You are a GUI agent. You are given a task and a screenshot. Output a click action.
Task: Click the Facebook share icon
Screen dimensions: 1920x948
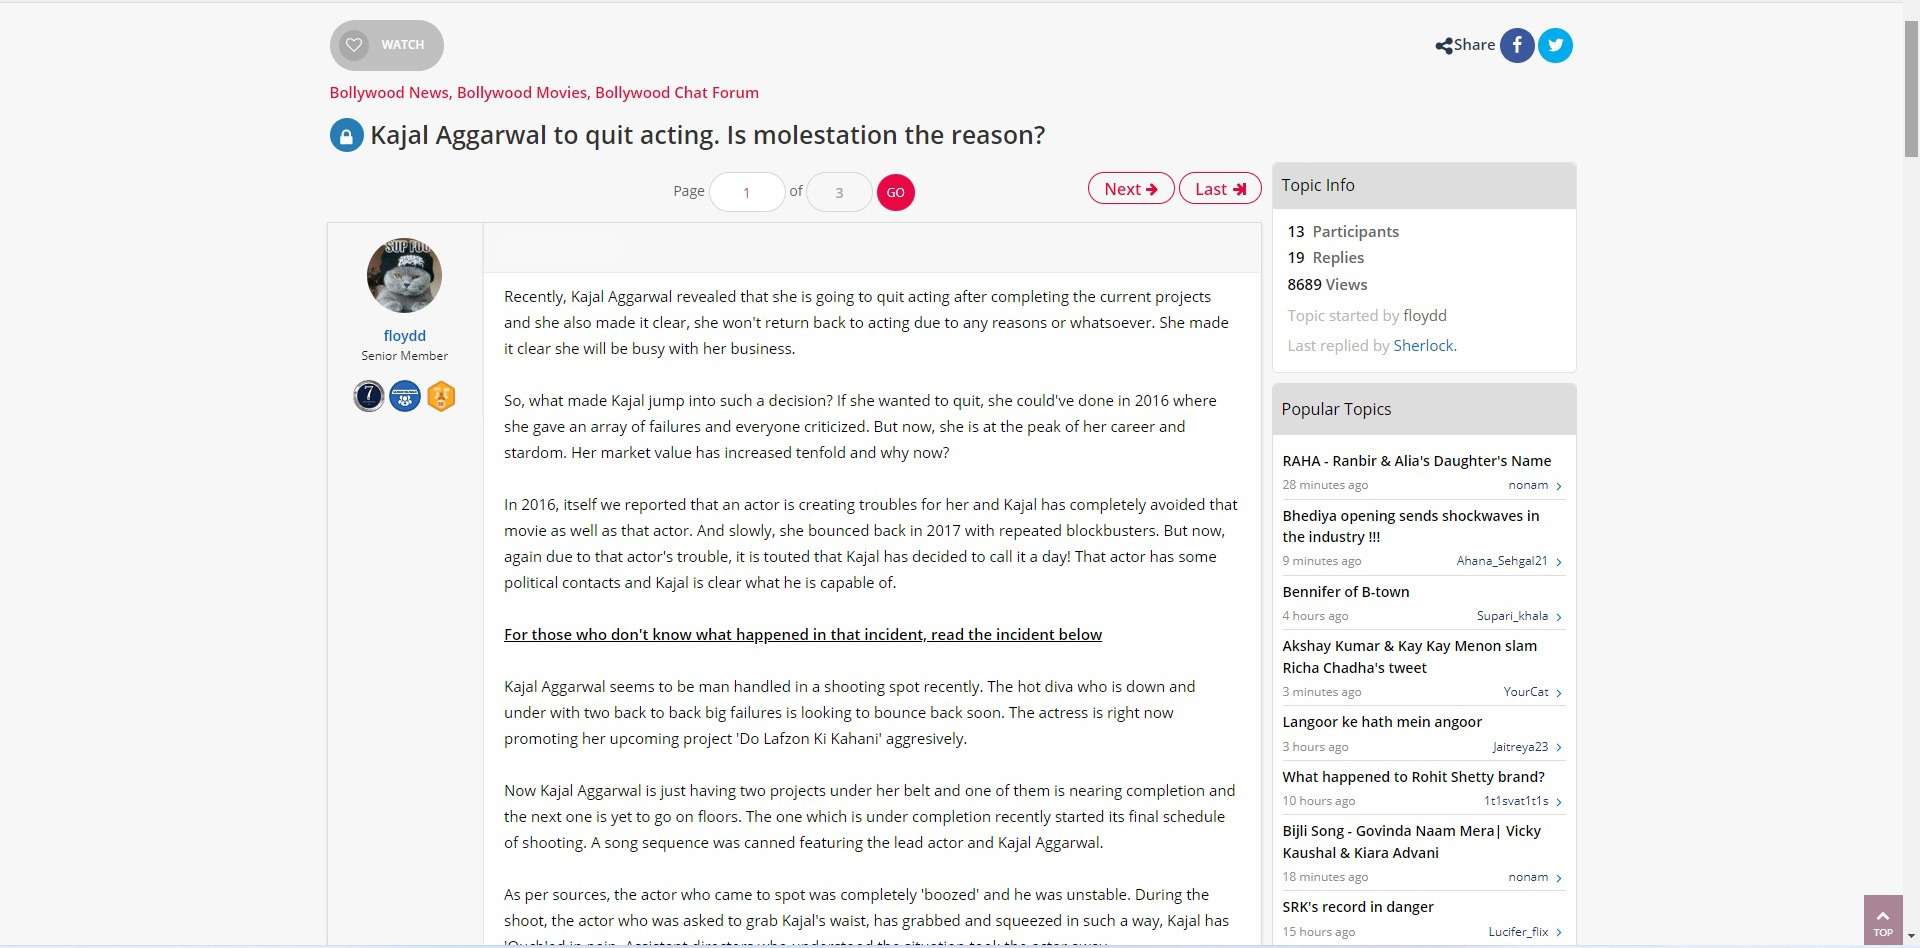point(1516,45)
